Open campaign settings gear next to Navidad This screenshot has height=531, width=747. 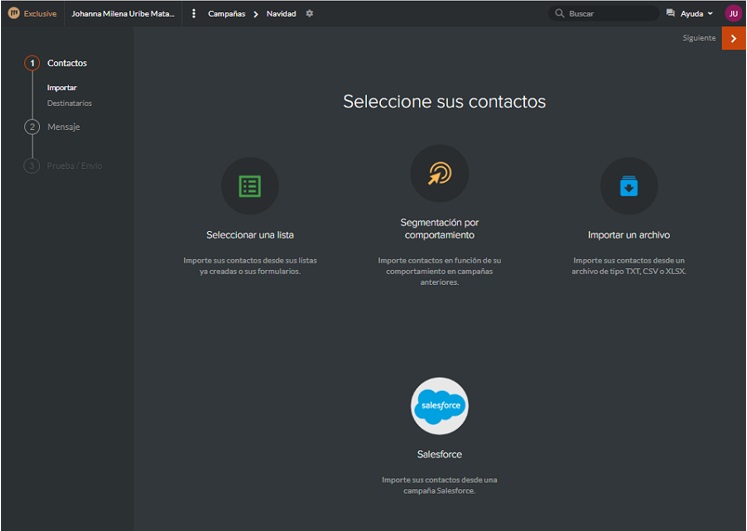310,14
